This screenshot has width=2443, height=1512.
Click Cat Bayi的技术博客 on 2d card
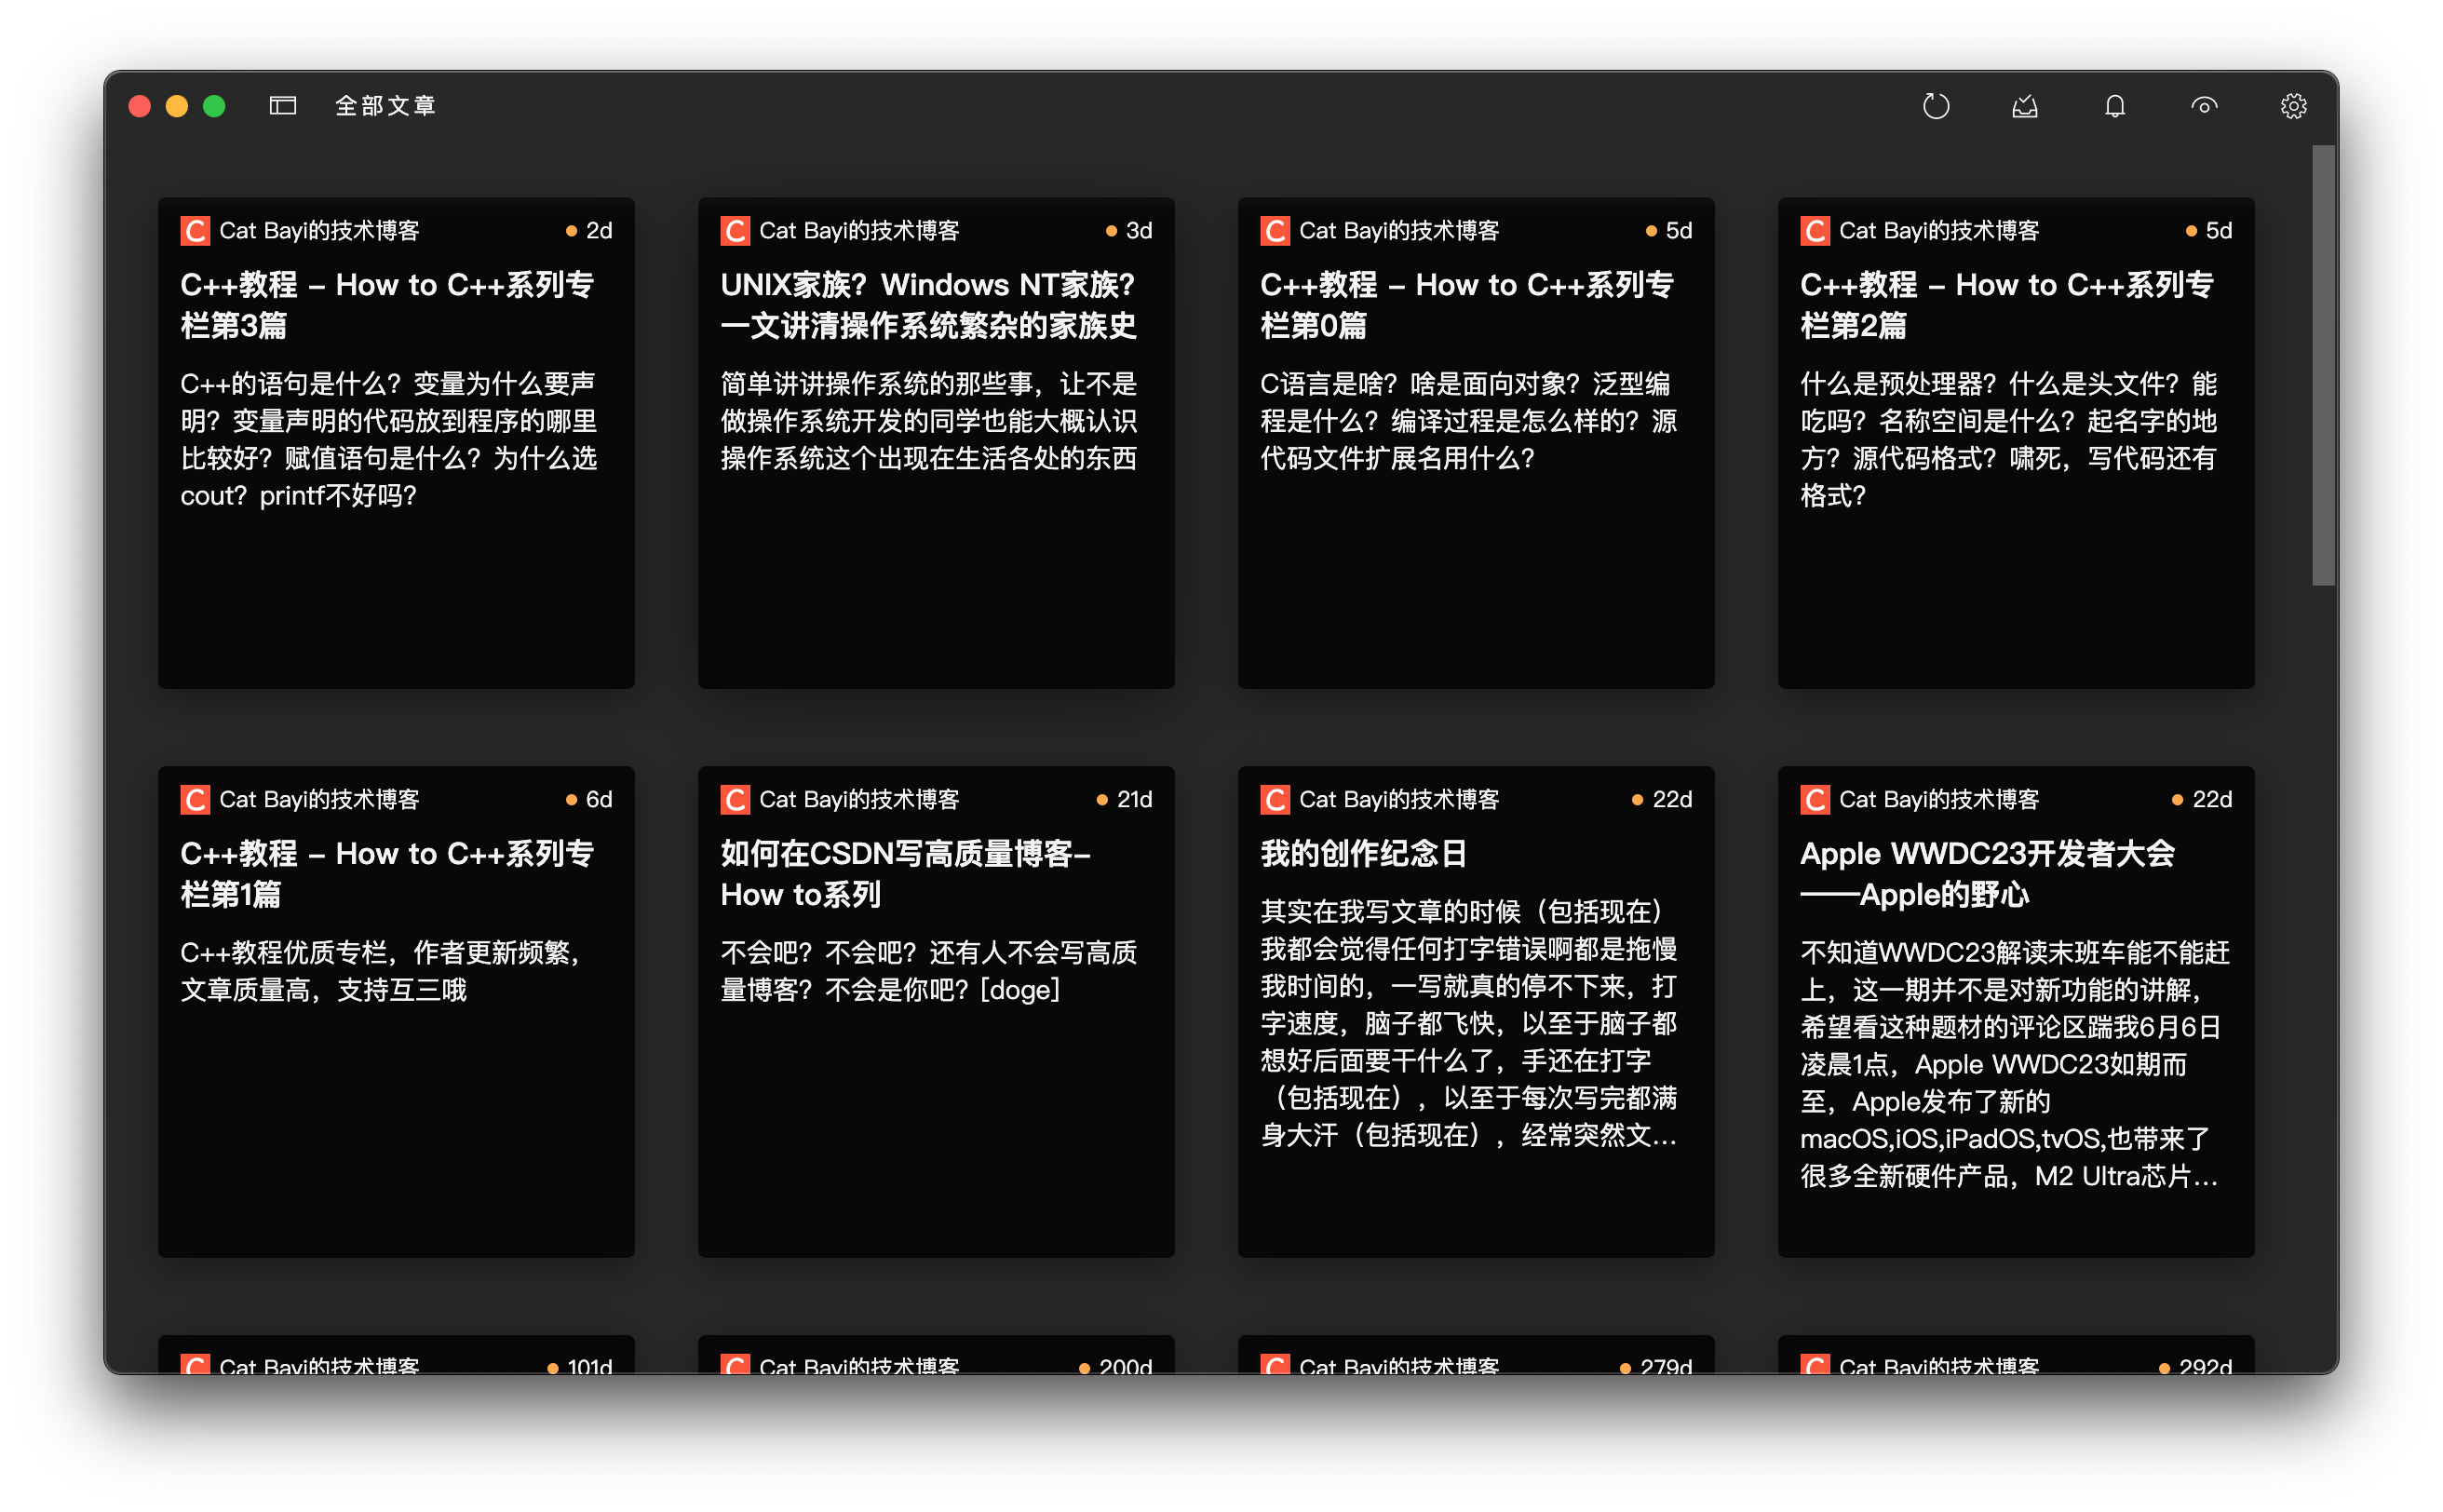click(x=319, y=231)
